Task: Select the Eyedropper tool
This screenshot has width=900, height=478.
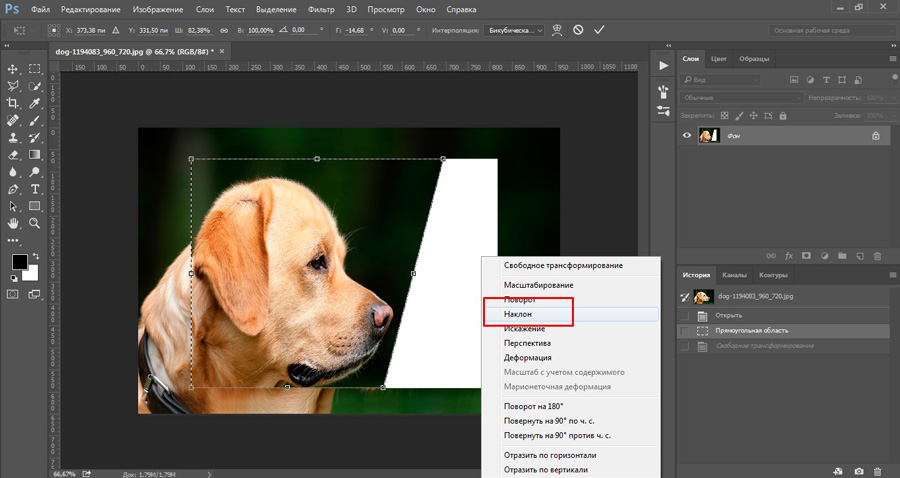Action: pos(35,103)
